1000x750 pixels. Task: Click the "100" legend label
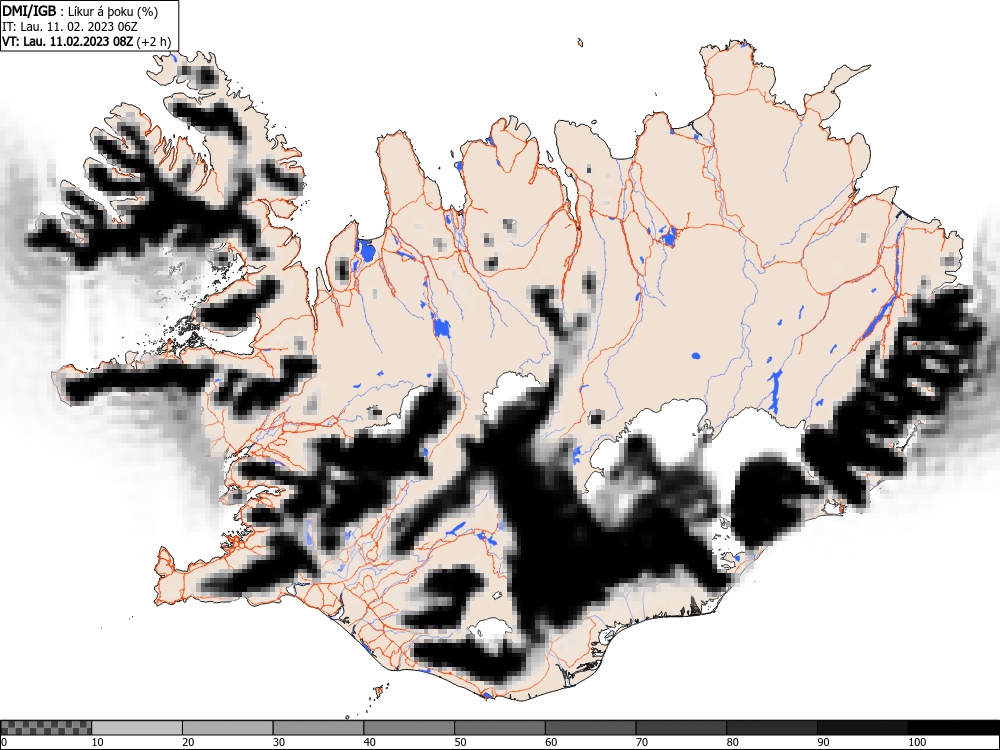pos(916,742)
